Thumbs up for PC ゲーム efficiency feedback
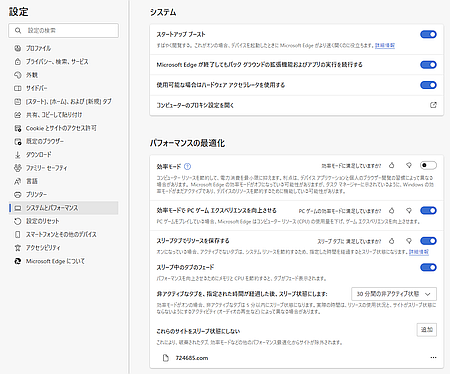This screenshot has height=374, width=450. [x=392, y=211]
